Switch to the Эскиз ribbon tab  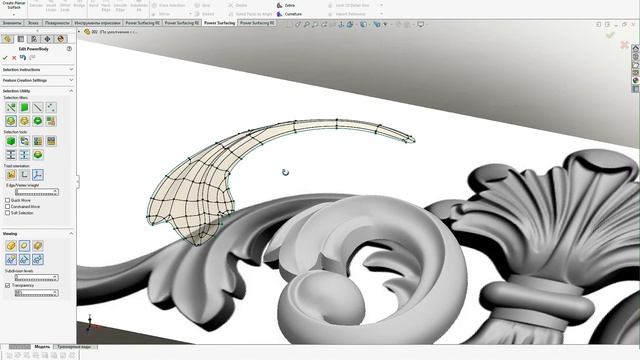(33, 23)
